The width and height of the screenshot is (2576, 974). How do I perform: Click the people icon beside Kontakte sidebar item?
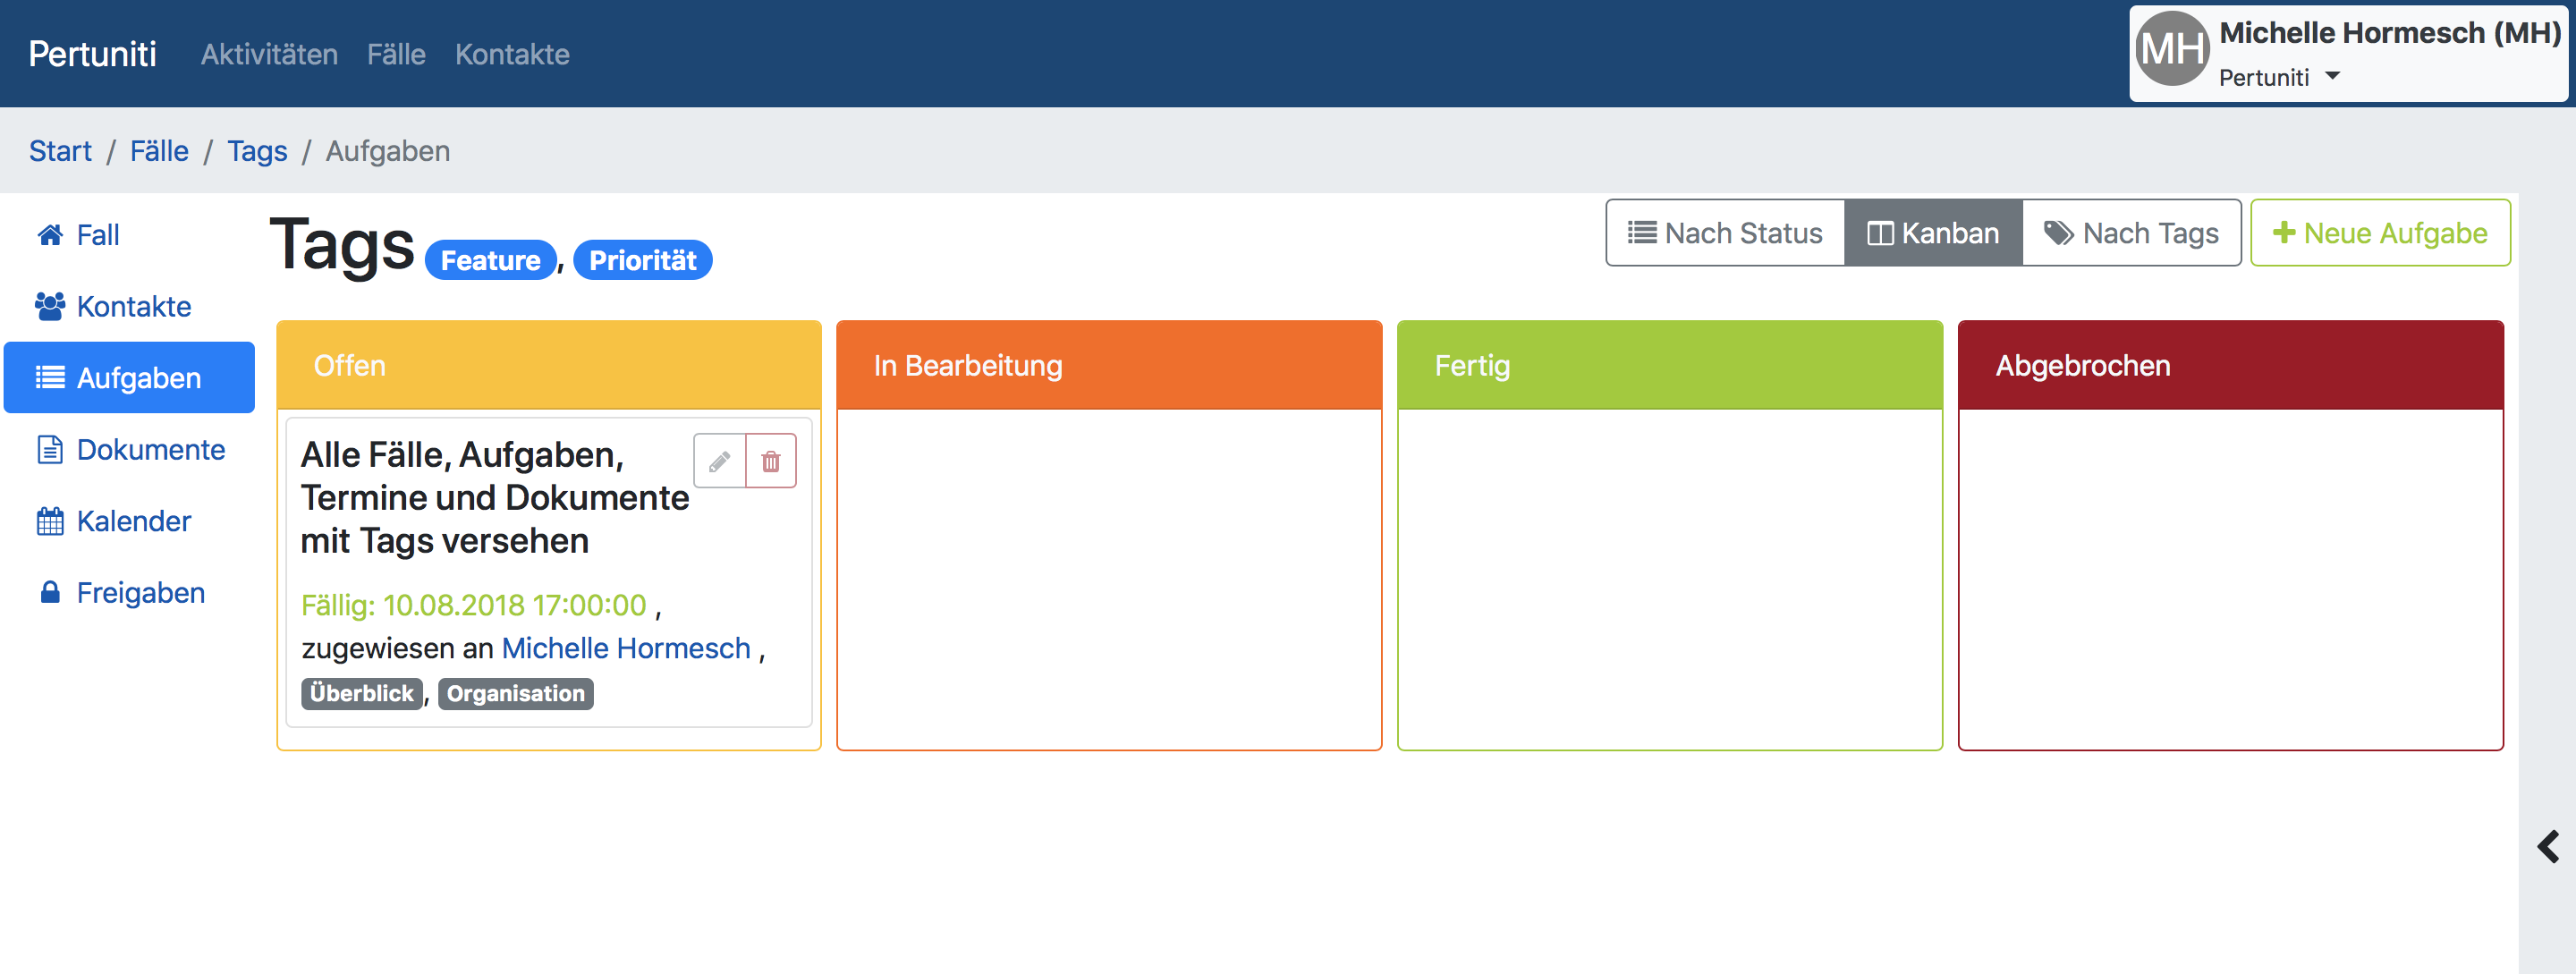pos(50,306)
